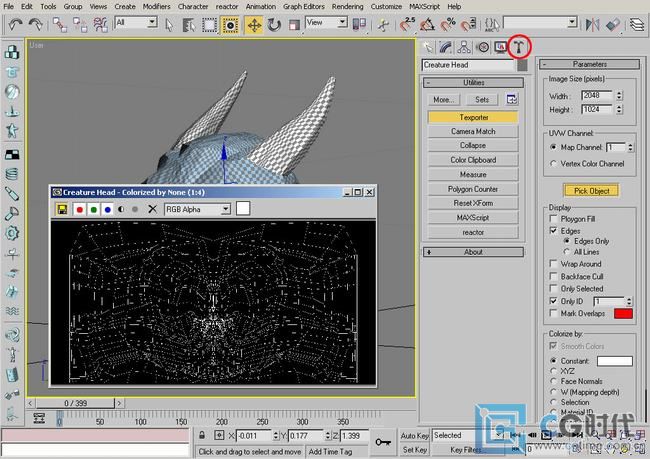This screenshot has height=459, width=650.
Task: Choose the XYZ colorize radio option
Action: pos(553,371)
